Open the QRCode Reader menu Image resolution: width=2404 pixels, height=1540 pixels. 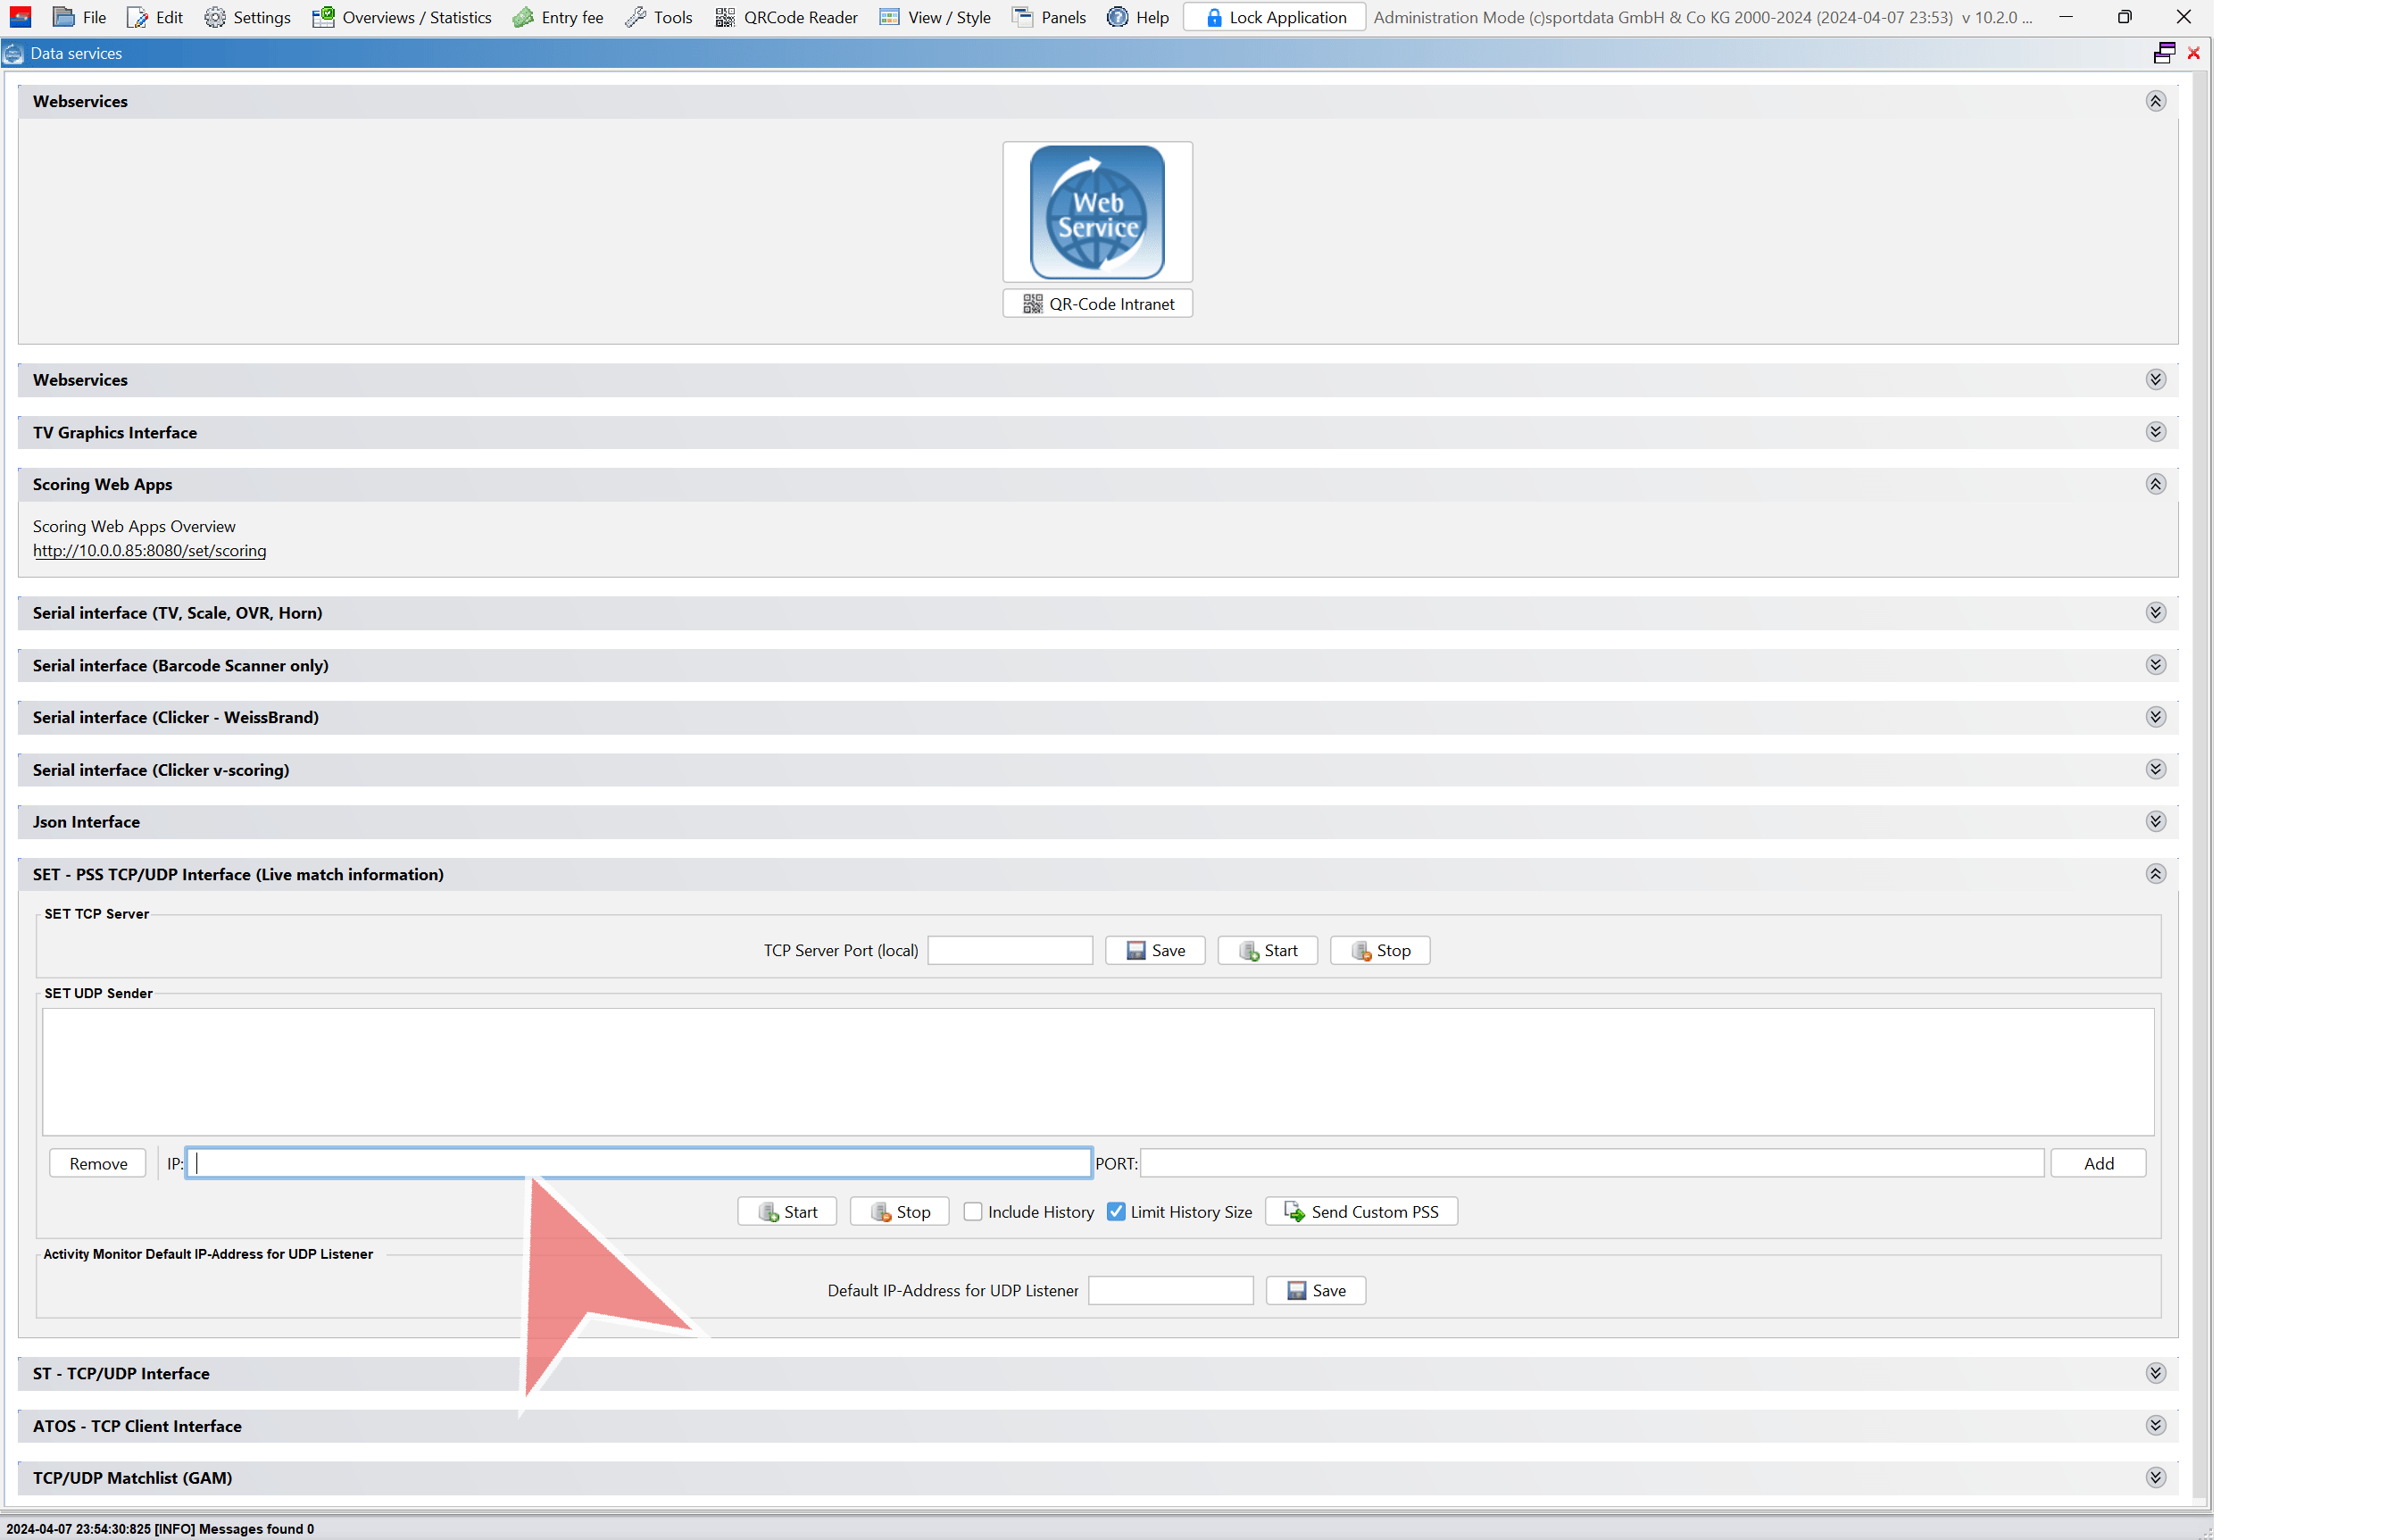(786, 17)
